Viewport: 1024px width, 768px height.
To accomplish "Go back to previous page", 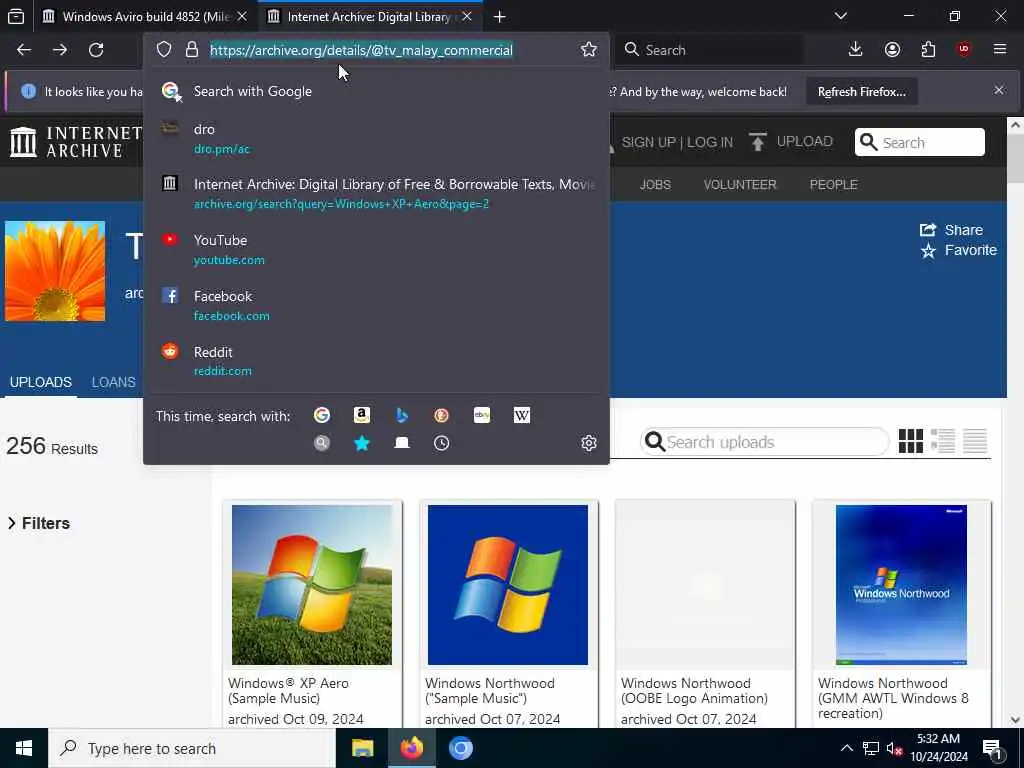I will [24, 50].
